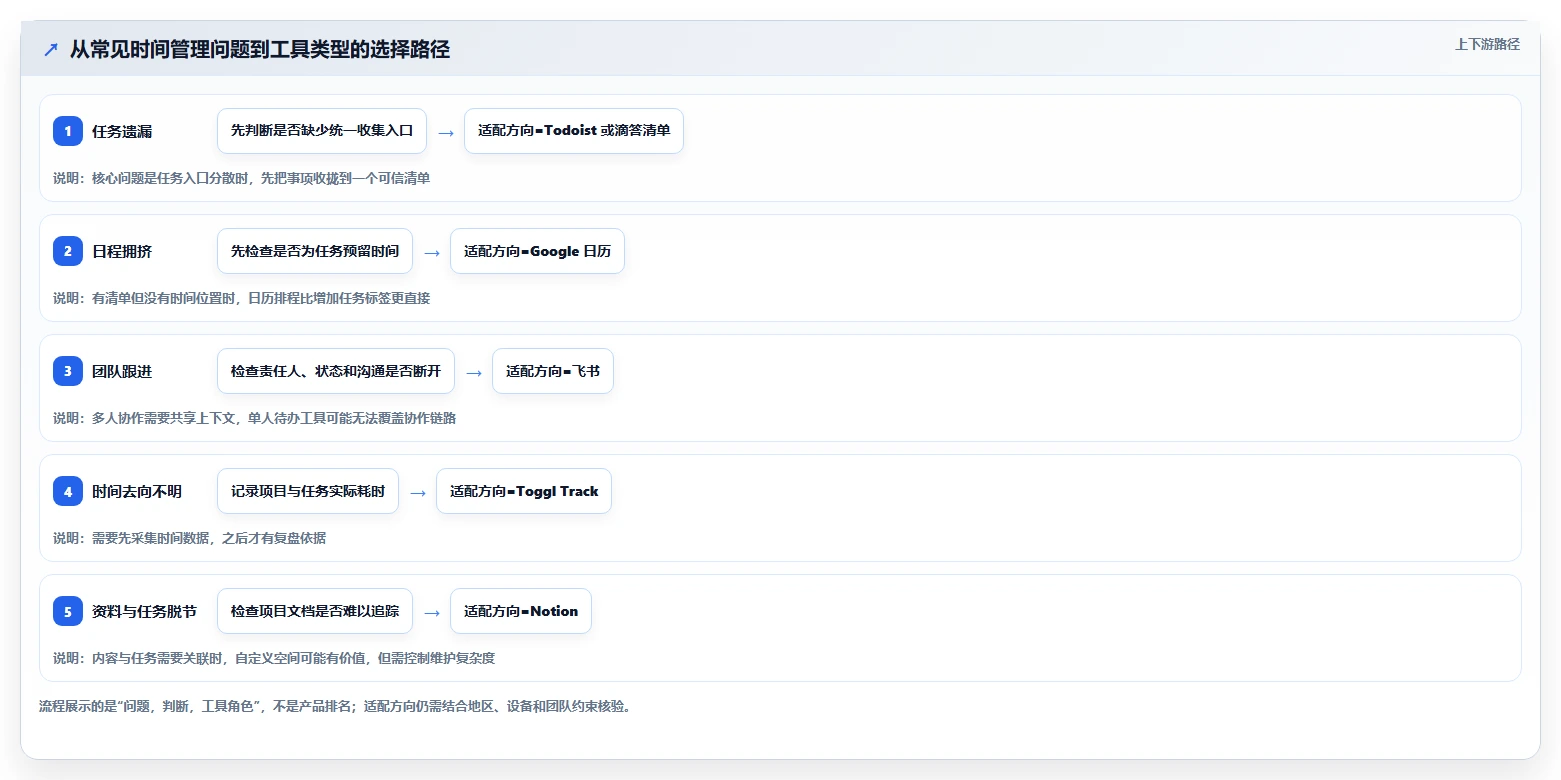Viewport: 1561px width, 780px height.
Task: Click the 记录项目与任务实际耗时 box
Action: [x=308, y=491]
